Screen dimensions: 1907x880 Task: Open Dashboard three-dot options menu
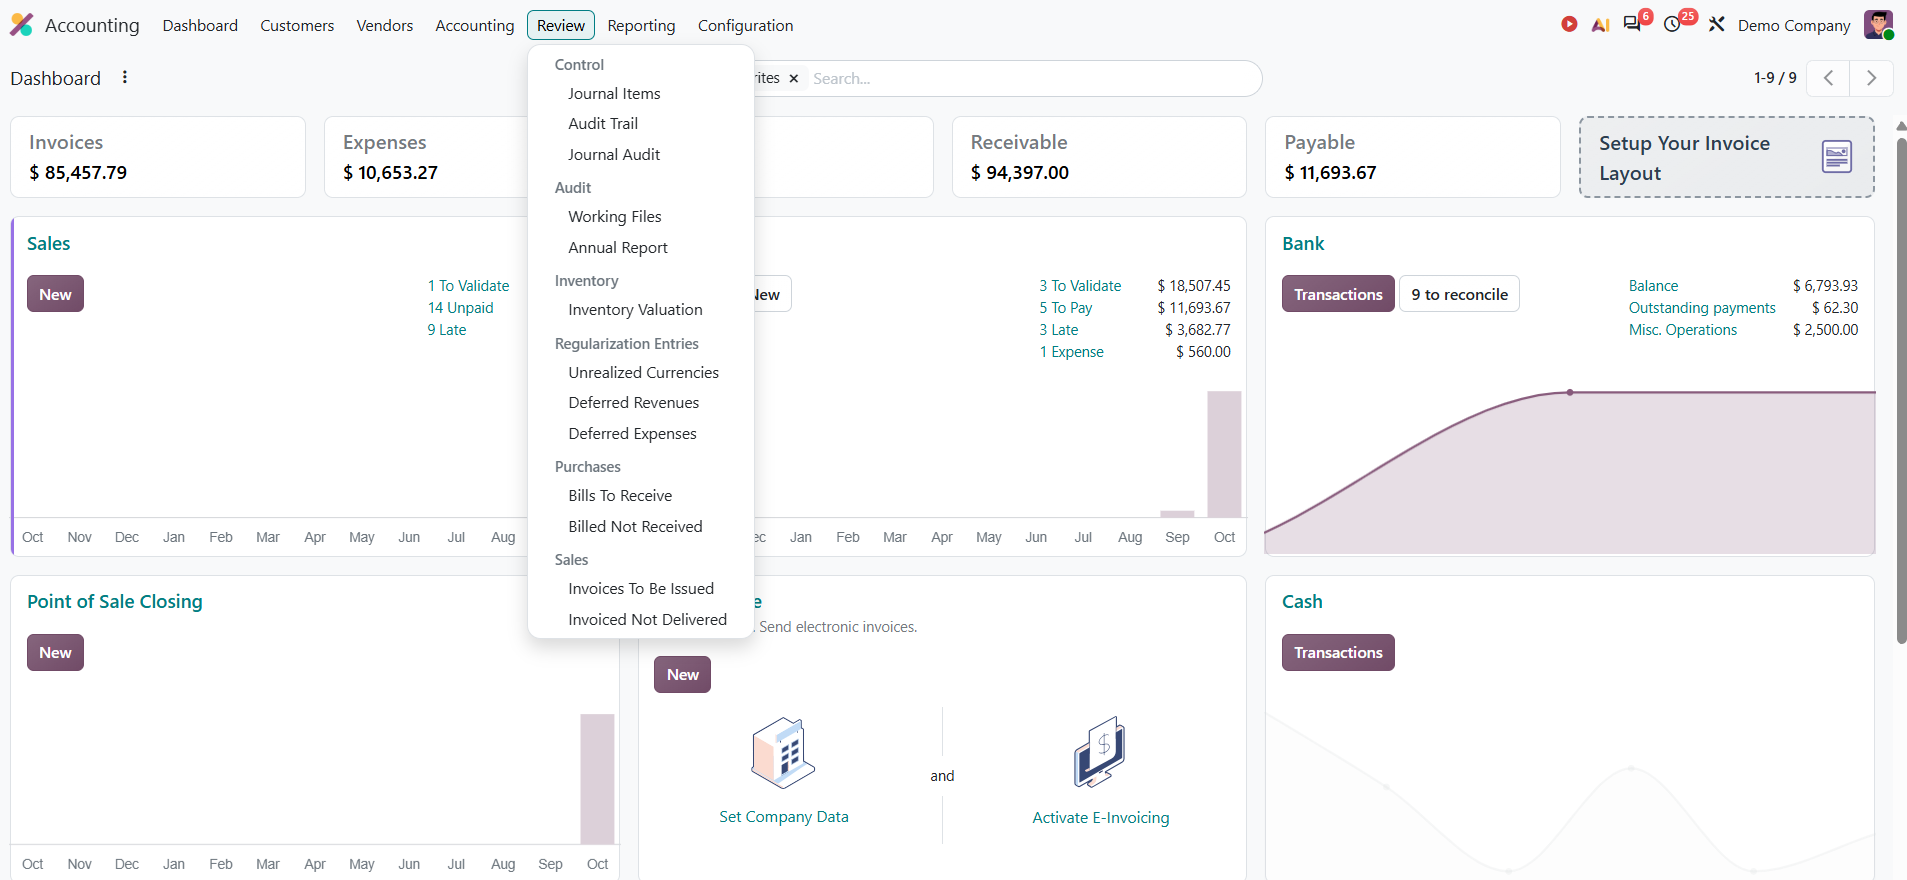125,77
